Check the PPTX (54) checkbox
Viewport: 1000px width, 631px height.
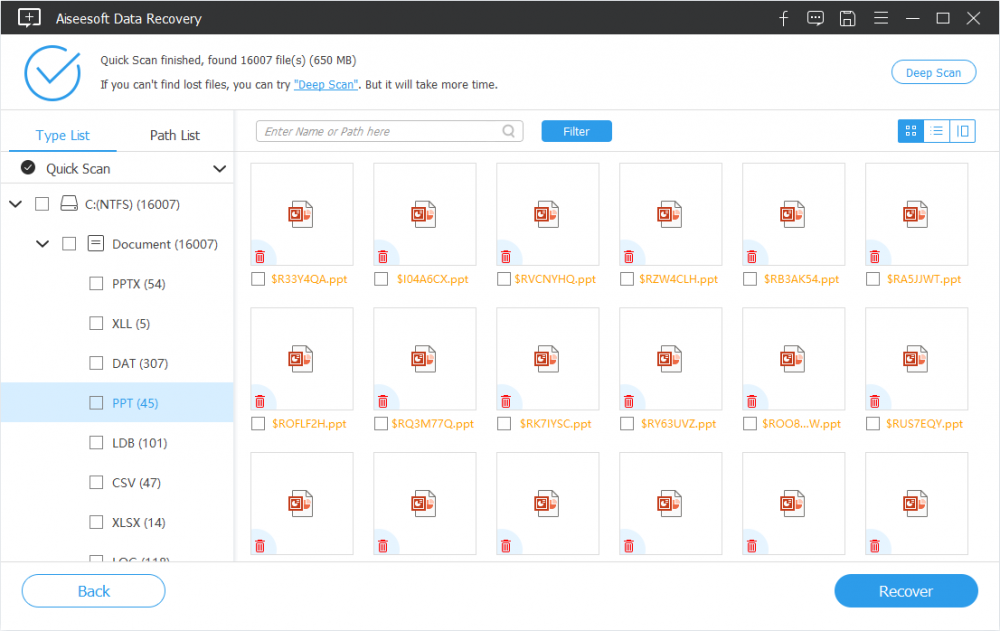click(96, 284)
